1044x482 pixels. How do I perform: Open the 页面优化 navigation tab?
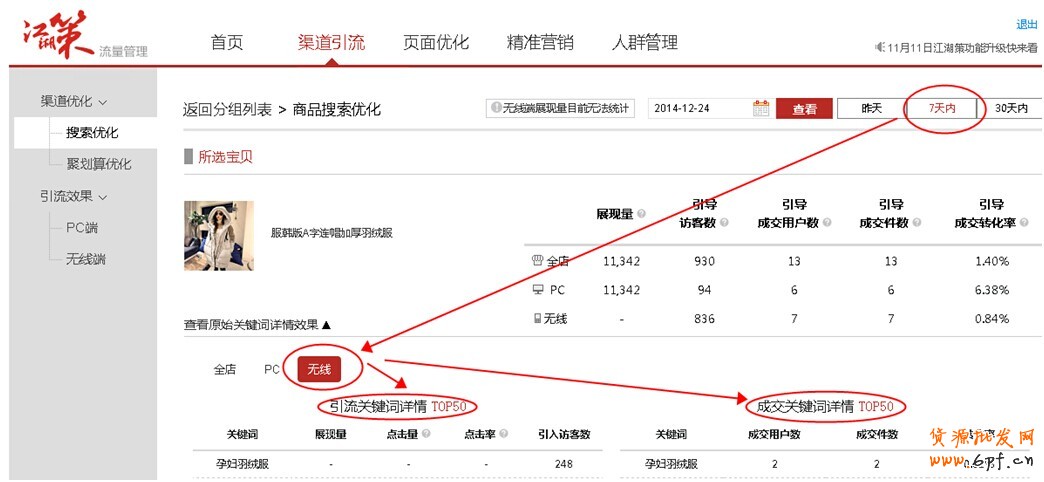(x=435, y=43)
